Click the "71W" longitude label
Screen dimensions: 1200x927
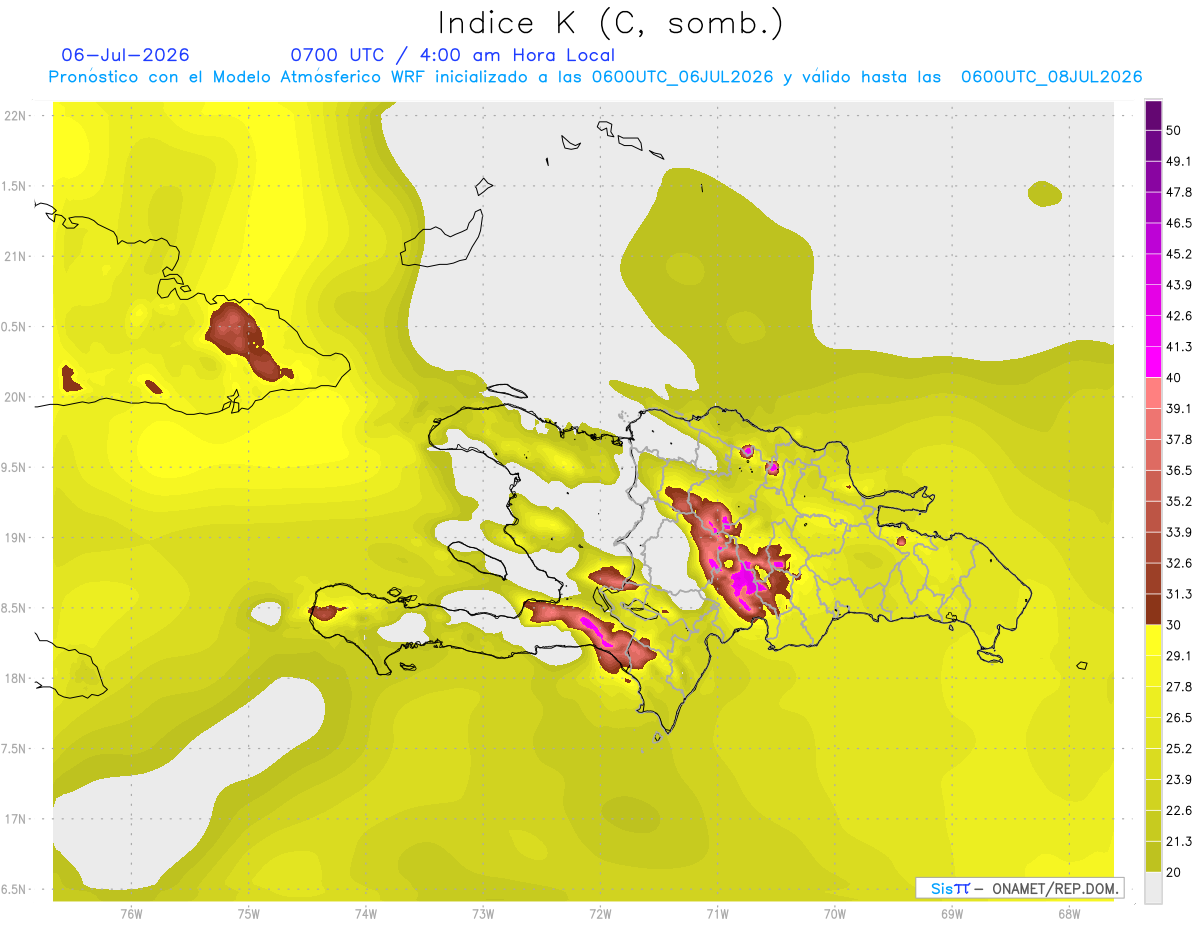(x=717, y=913)
